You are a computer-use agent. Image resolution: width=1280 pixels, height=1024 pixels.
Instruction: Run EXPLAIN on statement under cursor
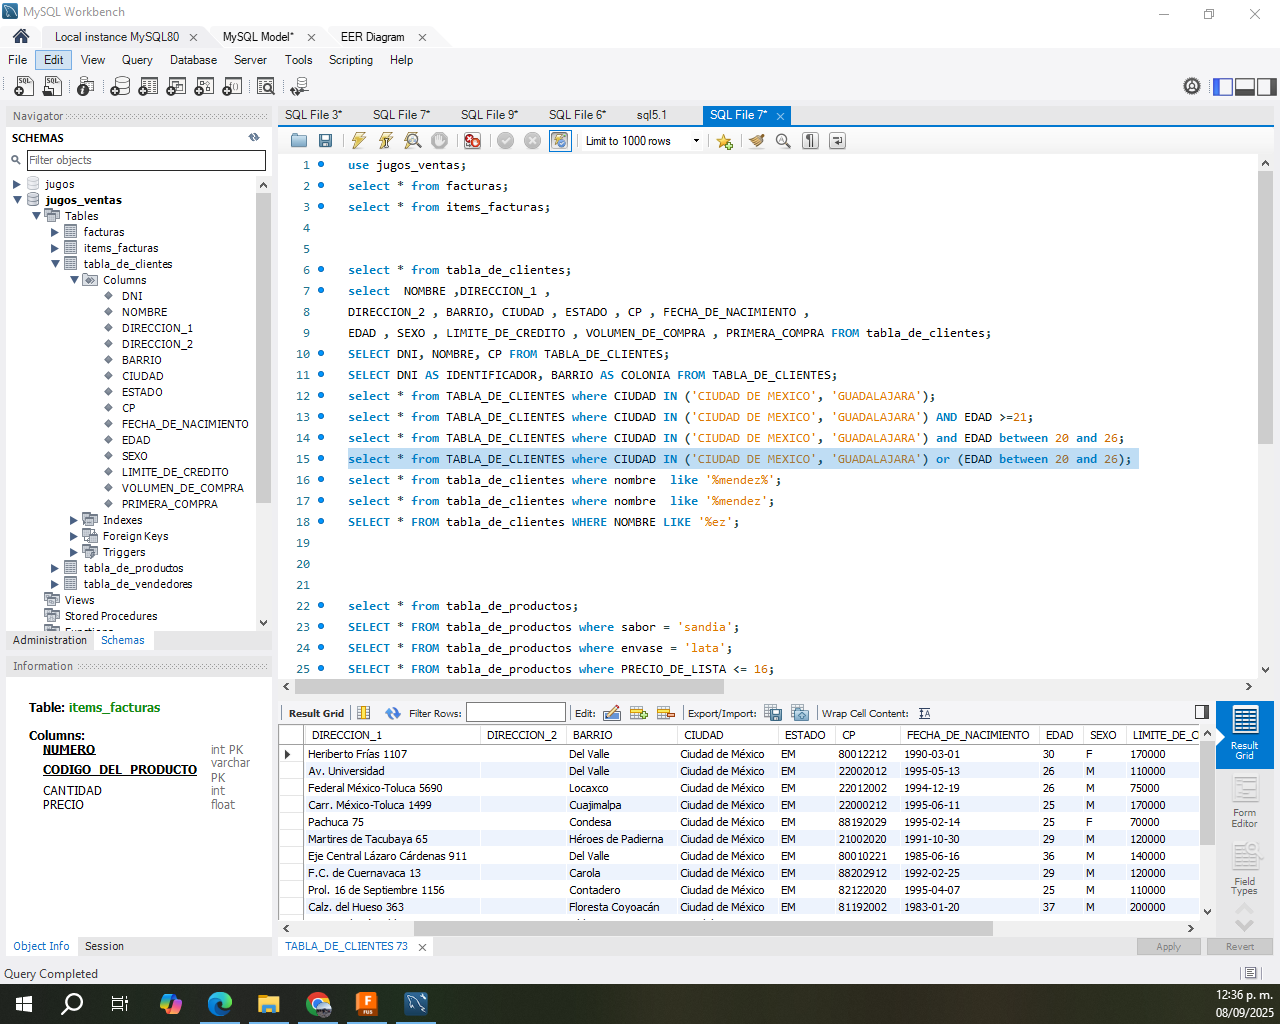click(412, 141)
